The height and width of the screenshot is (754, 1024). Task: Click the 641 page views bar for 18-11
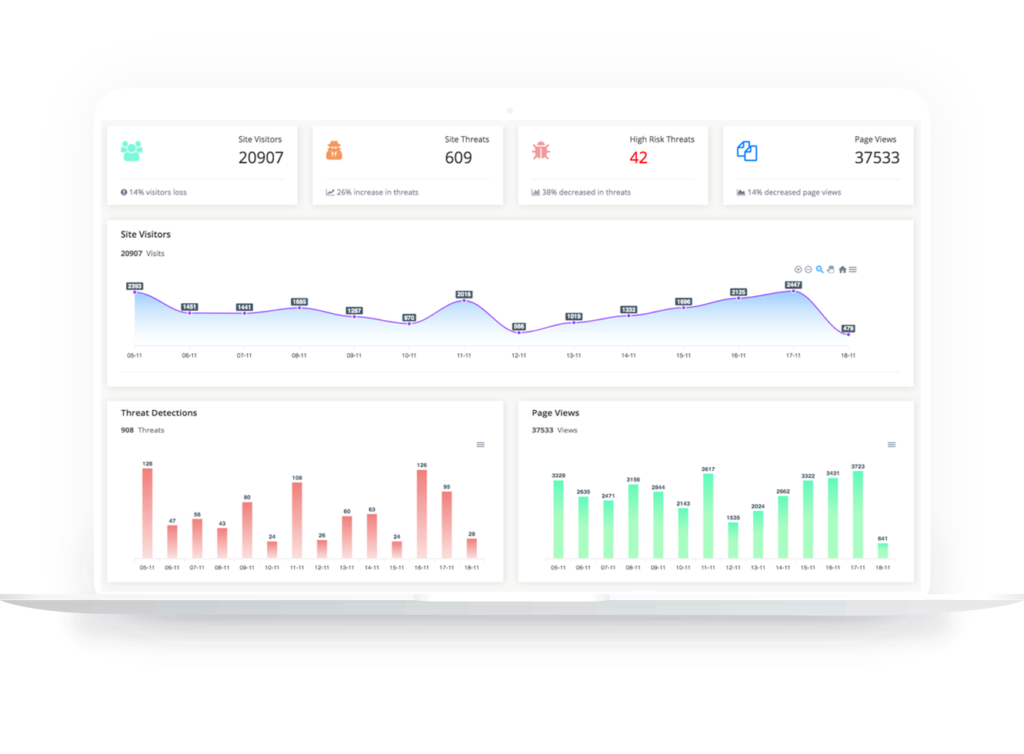tap(883, 551)
